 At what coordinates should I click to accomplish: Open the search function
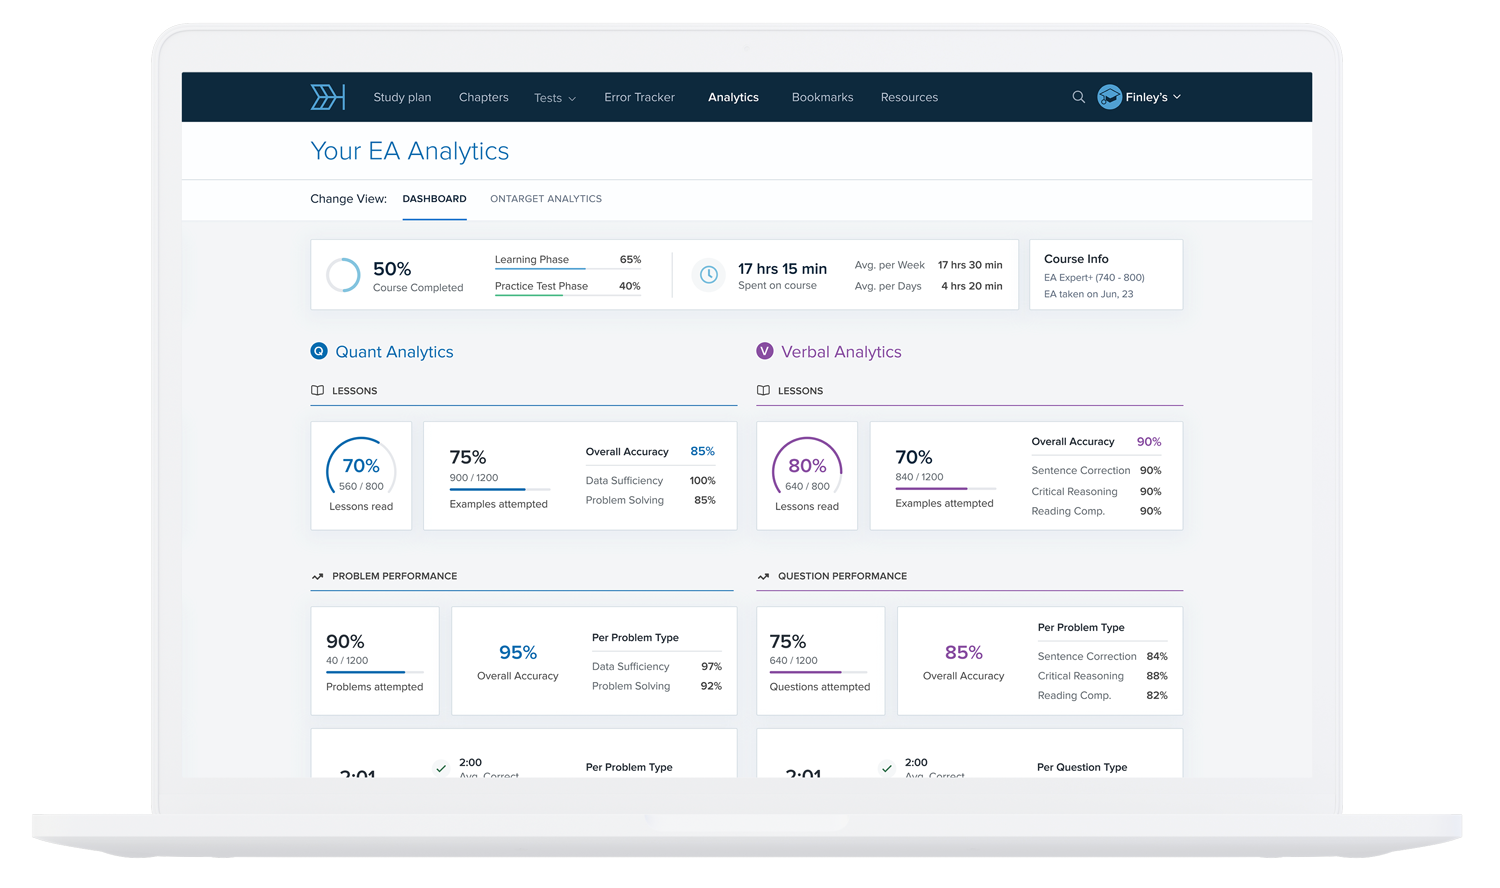(x=1078, y=97)
